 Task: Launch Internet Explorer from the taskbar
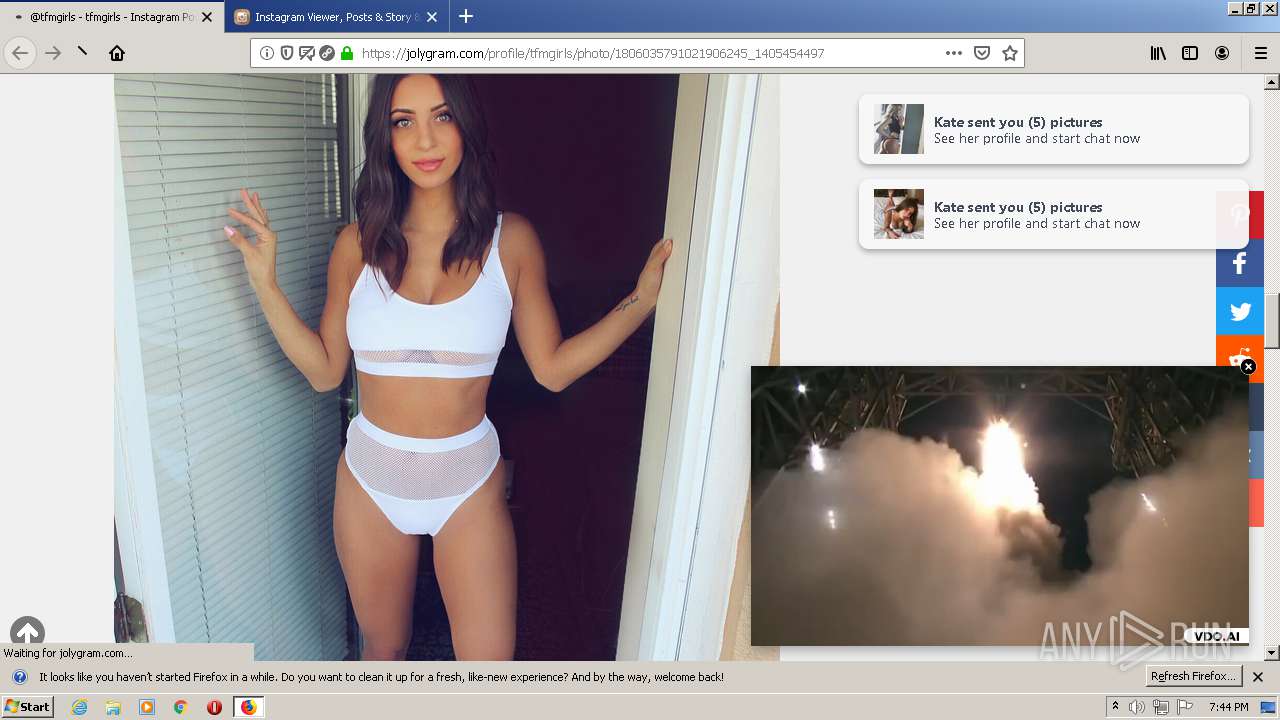coord(80,707)
